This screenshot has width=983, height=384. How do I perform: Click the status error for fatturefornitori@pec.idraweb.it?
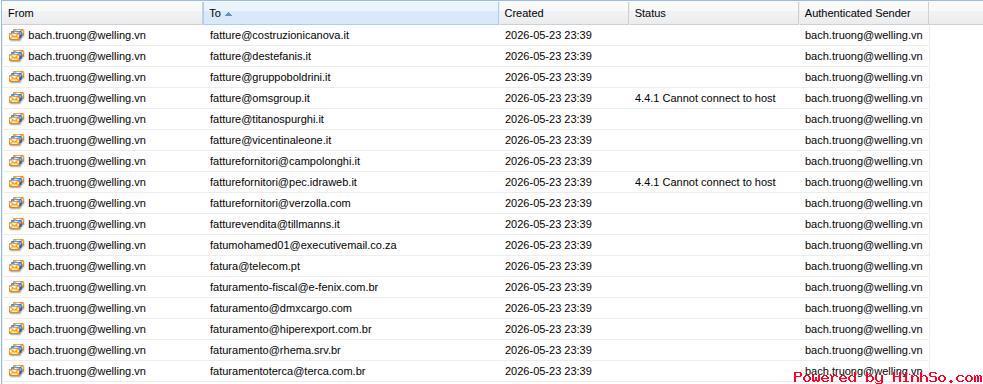pyautogui.click(x=705, y=182)
